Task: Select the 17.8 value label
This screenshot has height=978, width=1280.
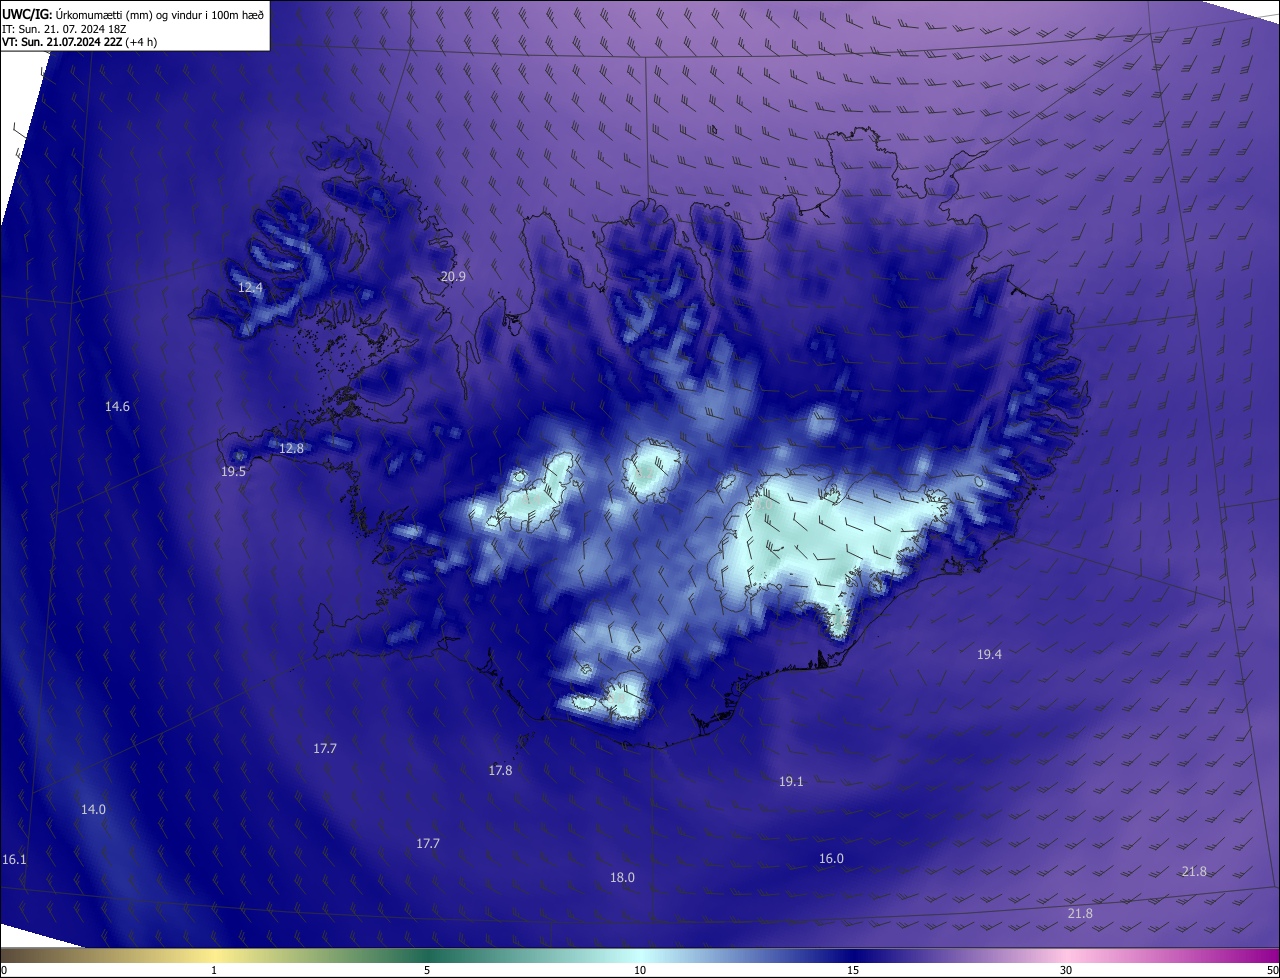Action: (500, 770)
